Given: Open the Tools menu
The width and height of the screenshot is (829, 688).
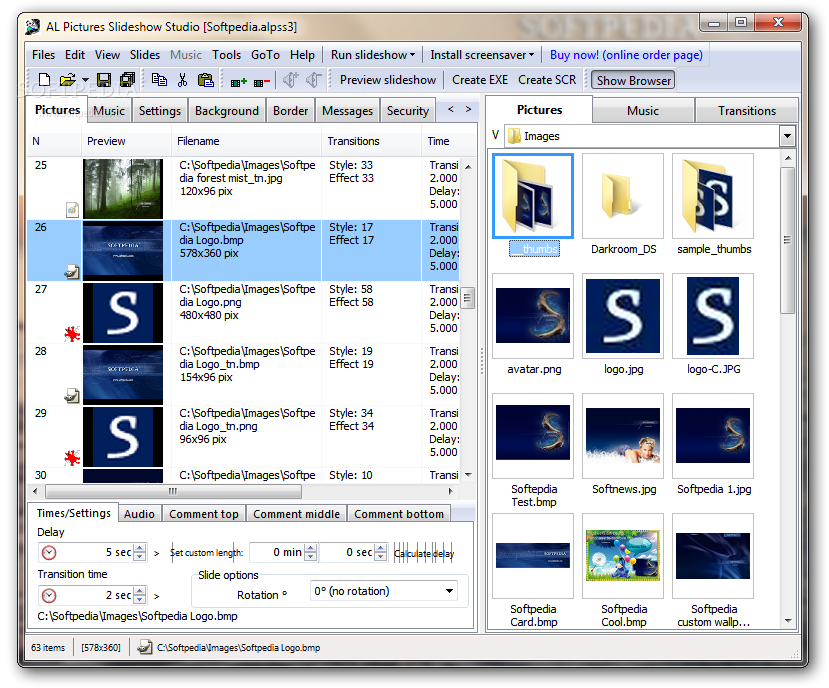Looking at the screenshot, I should [x=226, y=55].
